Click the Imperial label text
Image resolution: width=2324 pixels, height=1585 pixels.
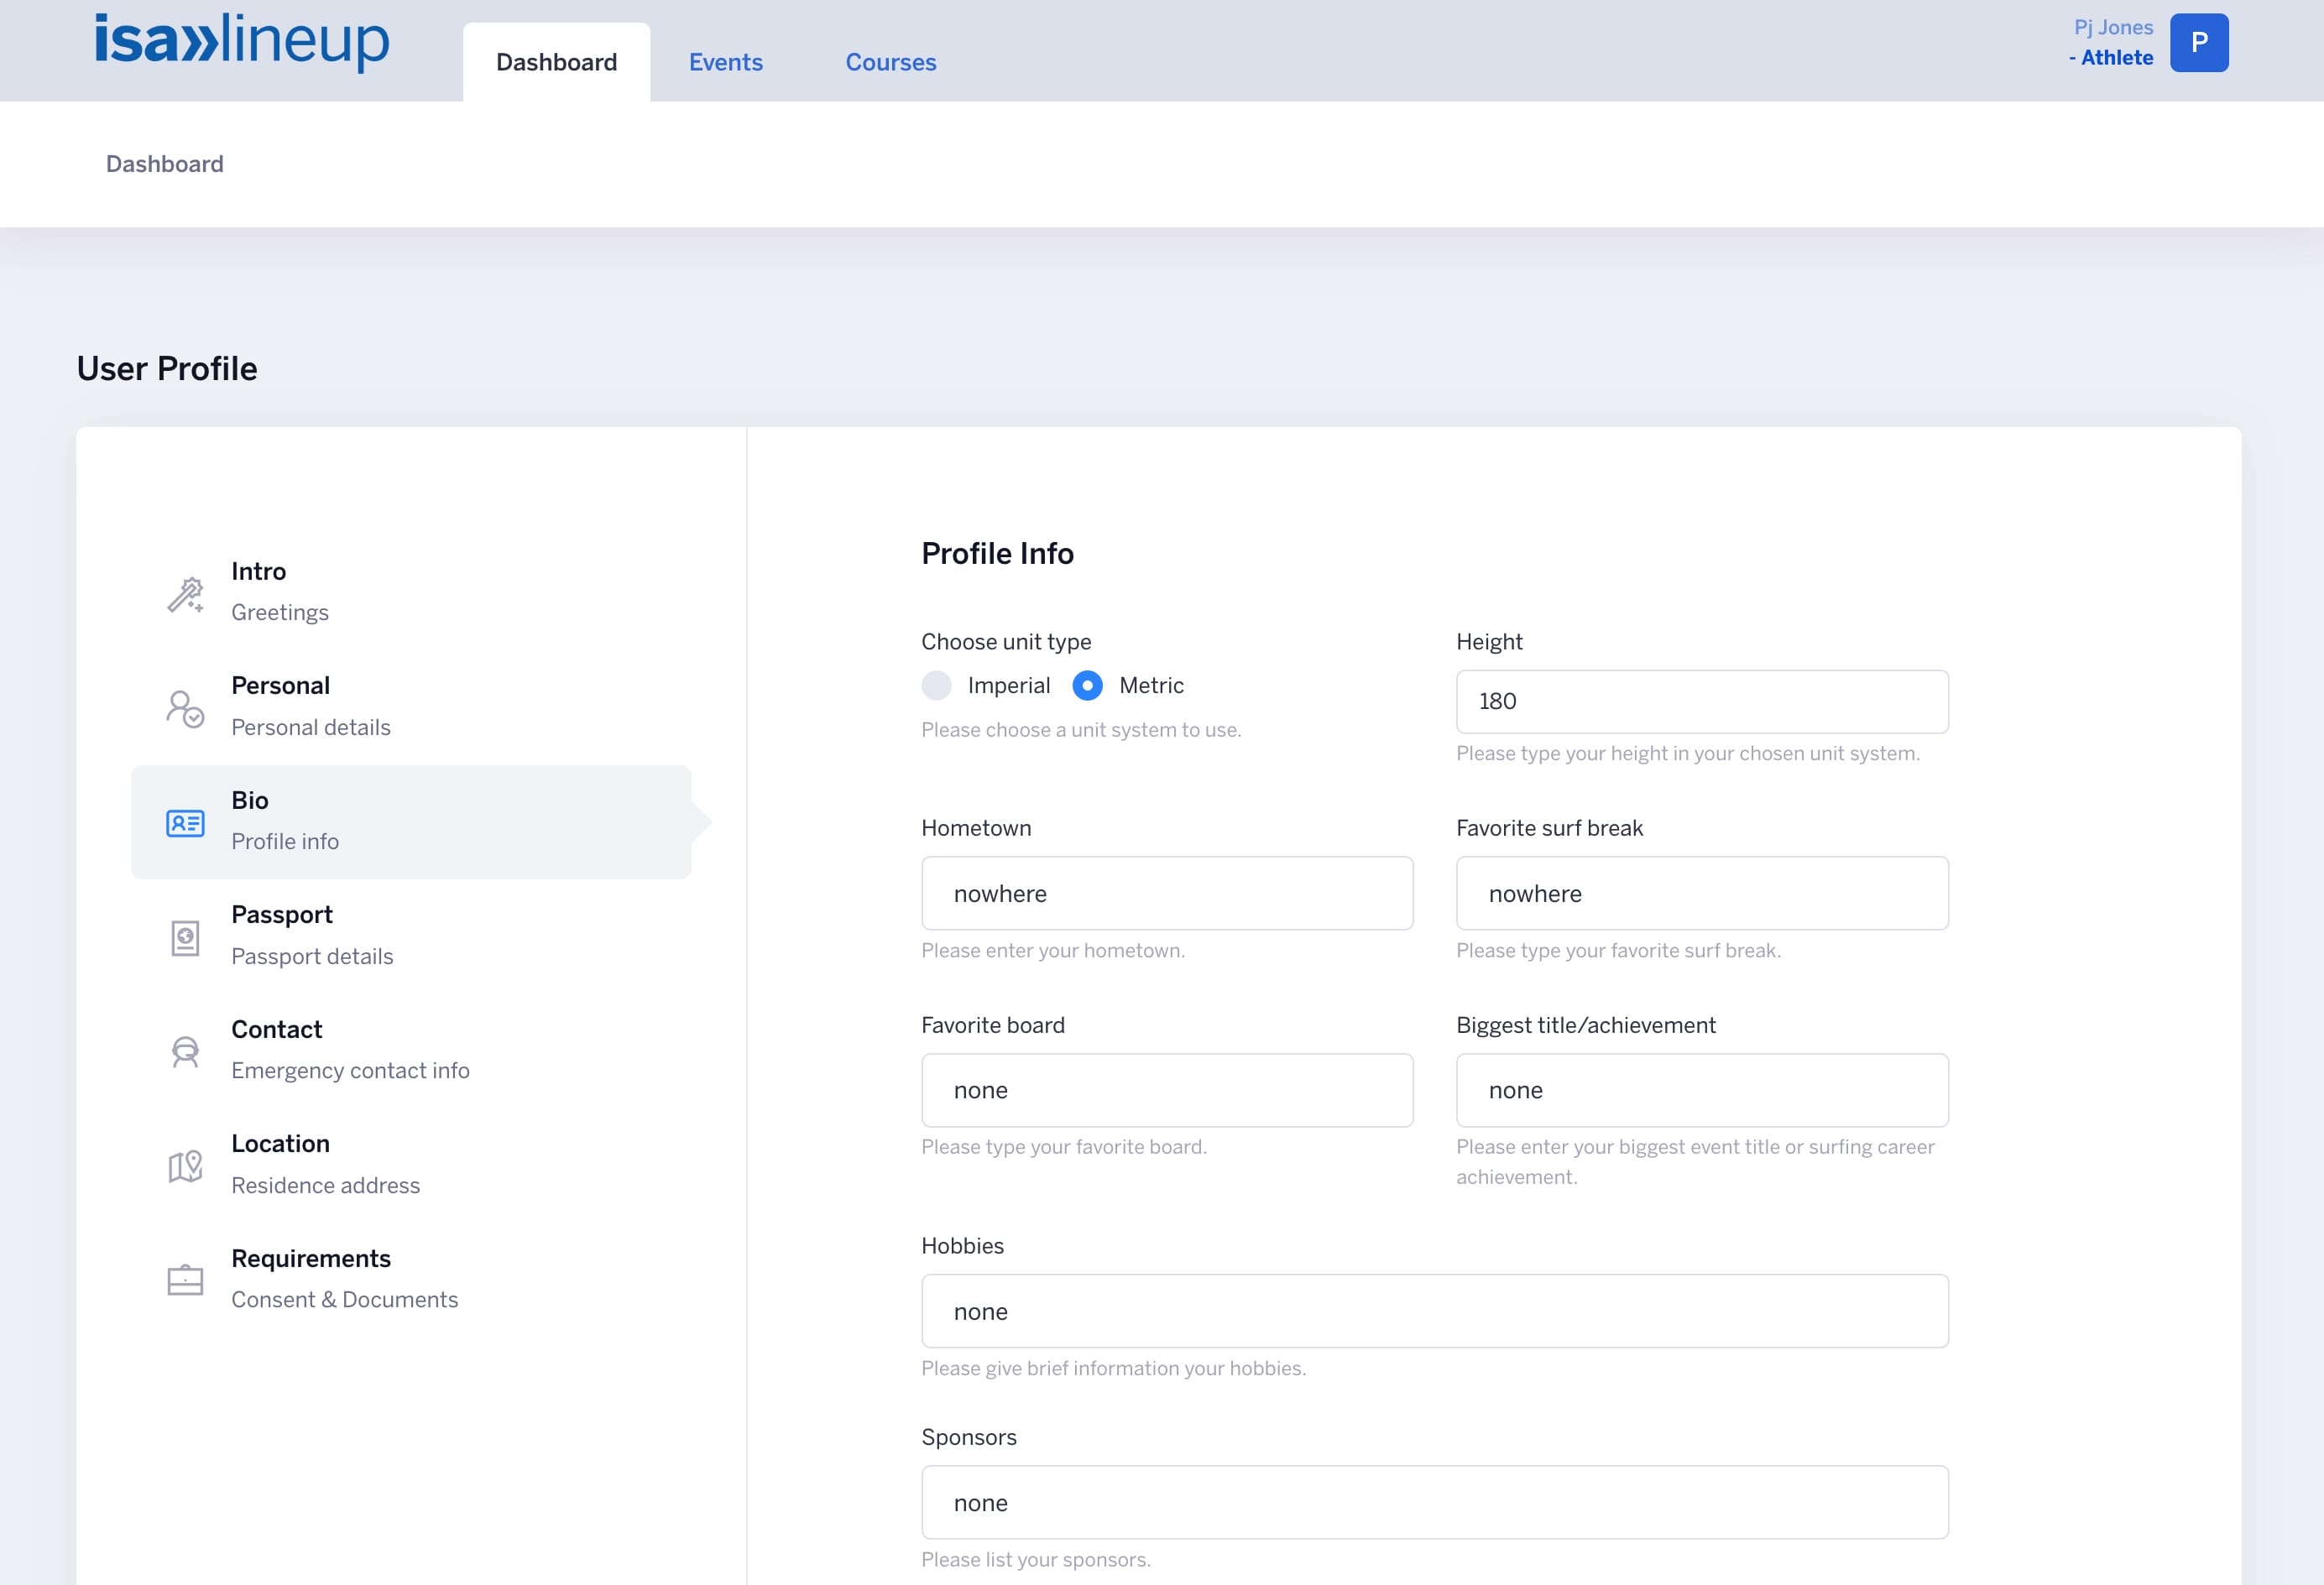1009,685
